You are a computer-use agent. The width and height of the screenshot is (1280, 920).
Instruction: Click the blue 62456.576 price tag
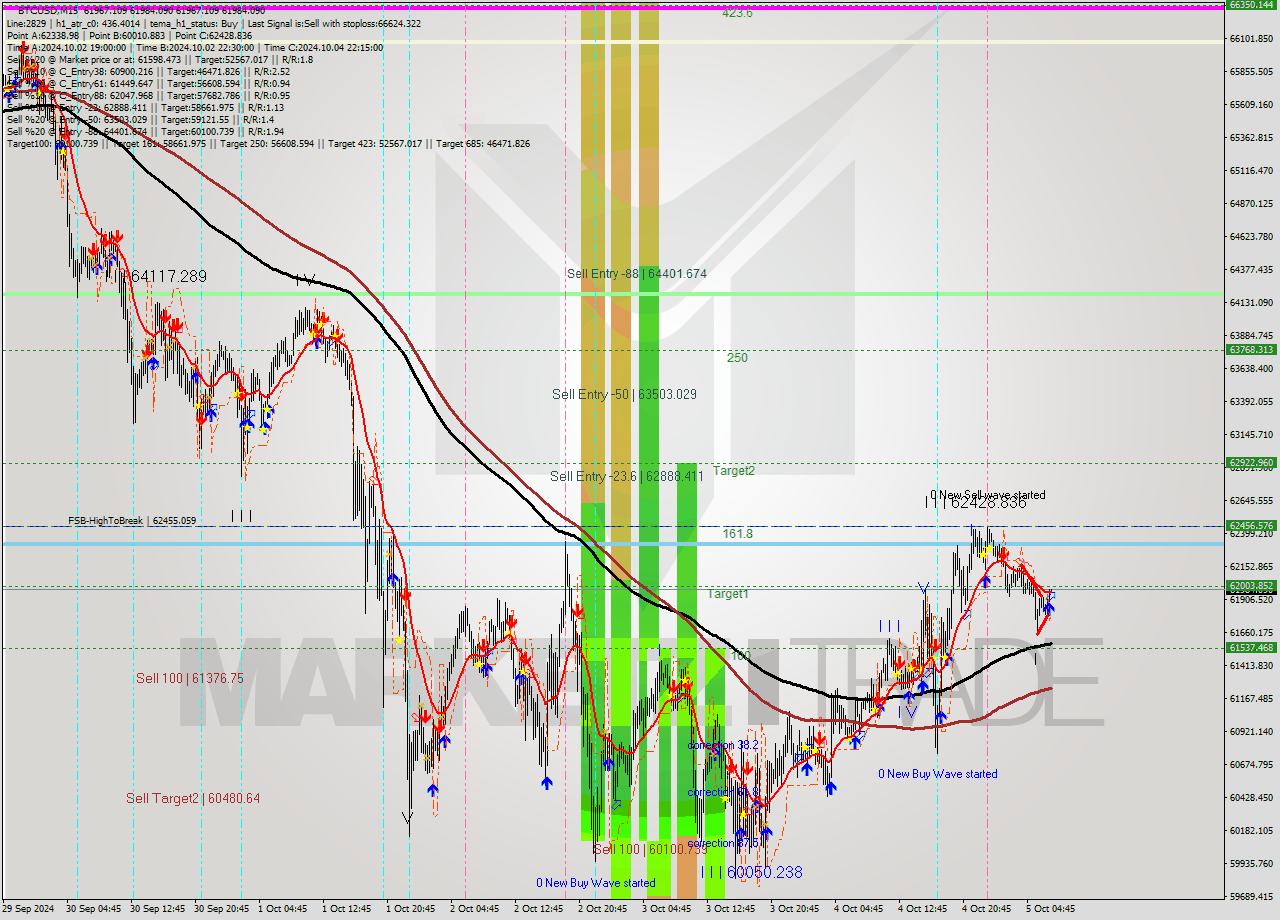coord(1251,525)
